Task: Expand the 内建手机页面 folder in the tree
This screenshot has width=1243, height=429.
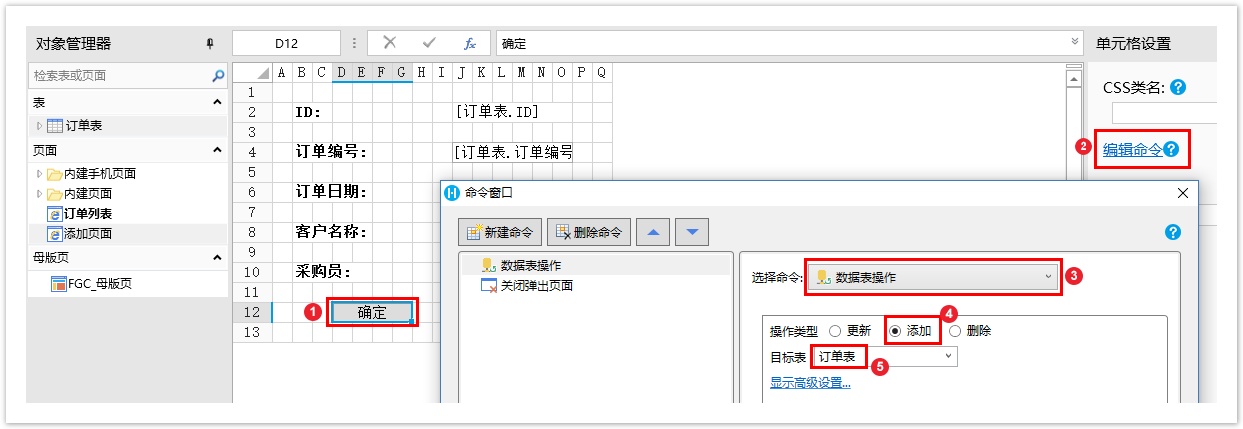Action: pos(41,174)
